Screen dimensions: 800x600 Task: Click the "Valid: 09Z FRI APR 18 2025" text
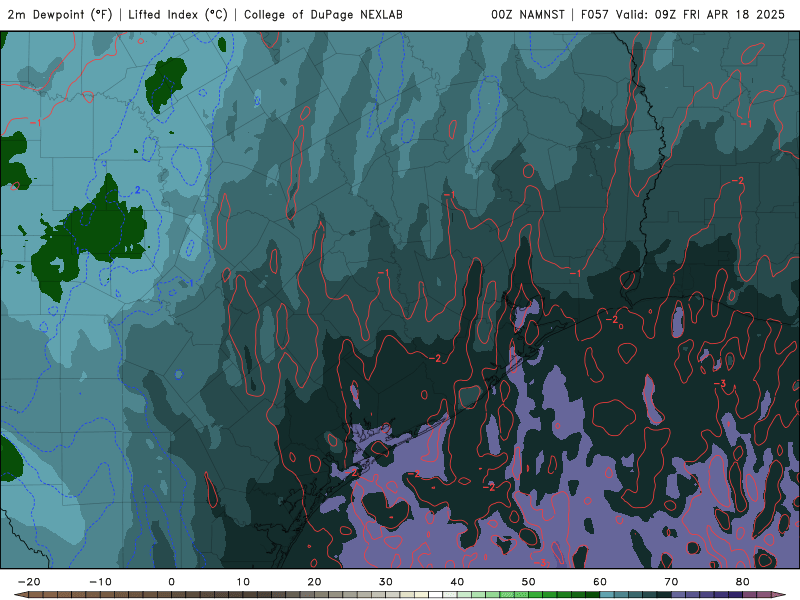tap(701, 15)
